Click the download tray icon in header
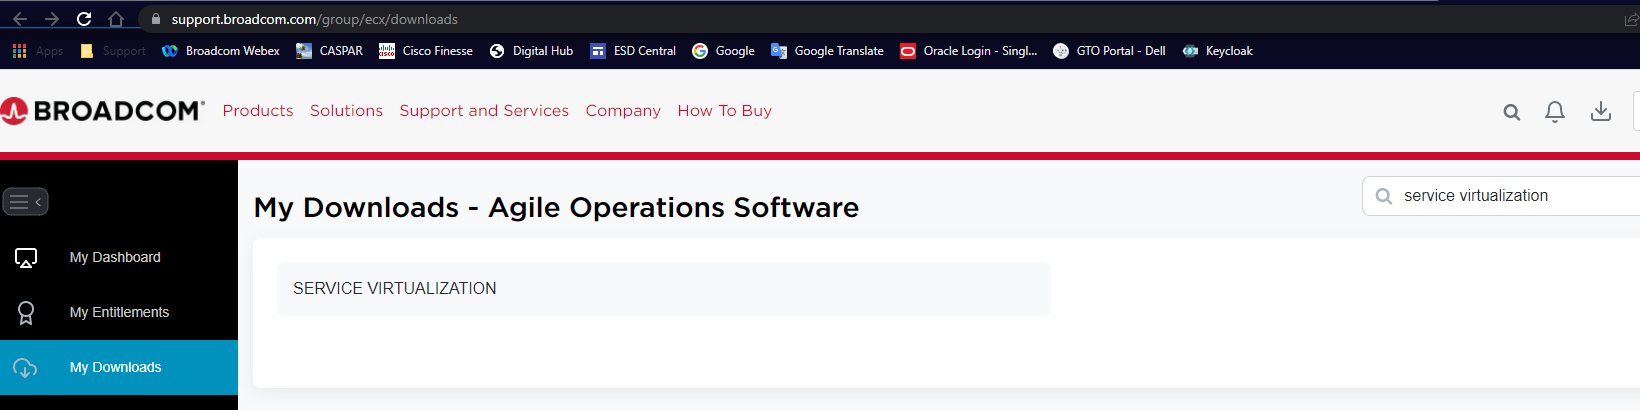This screenshot has height=410, width=1640. [x=1600, y=111]
